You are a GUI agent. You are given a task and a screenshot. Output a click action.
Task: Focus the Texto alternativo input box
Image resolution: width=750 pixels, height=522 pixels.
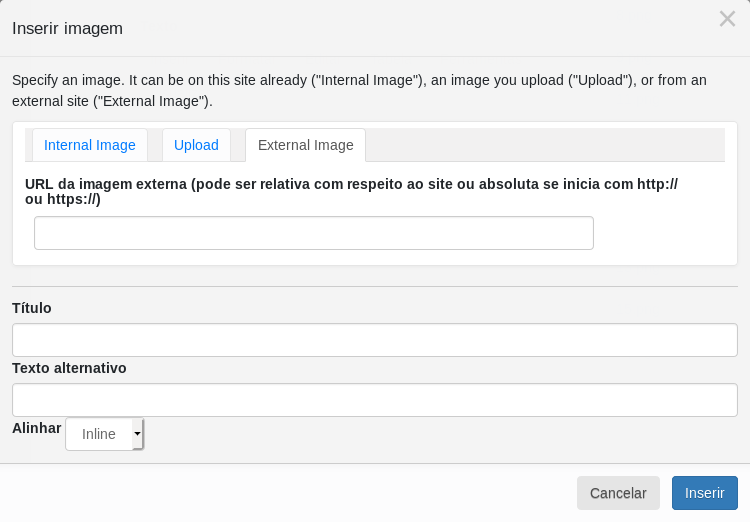374,400
